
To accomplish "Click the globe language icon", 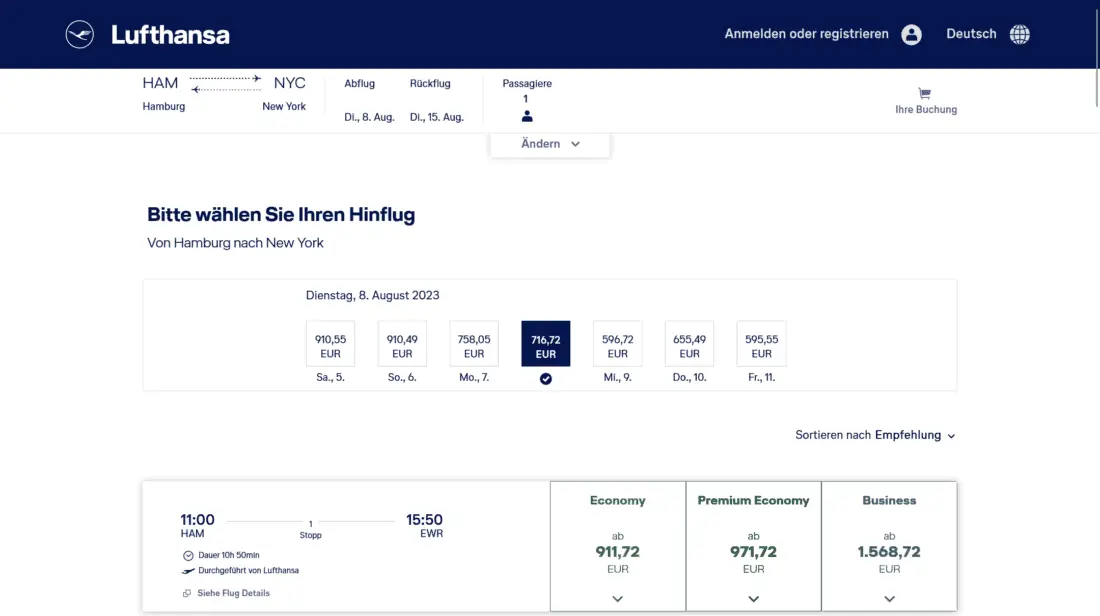I will pos(1019,35).
